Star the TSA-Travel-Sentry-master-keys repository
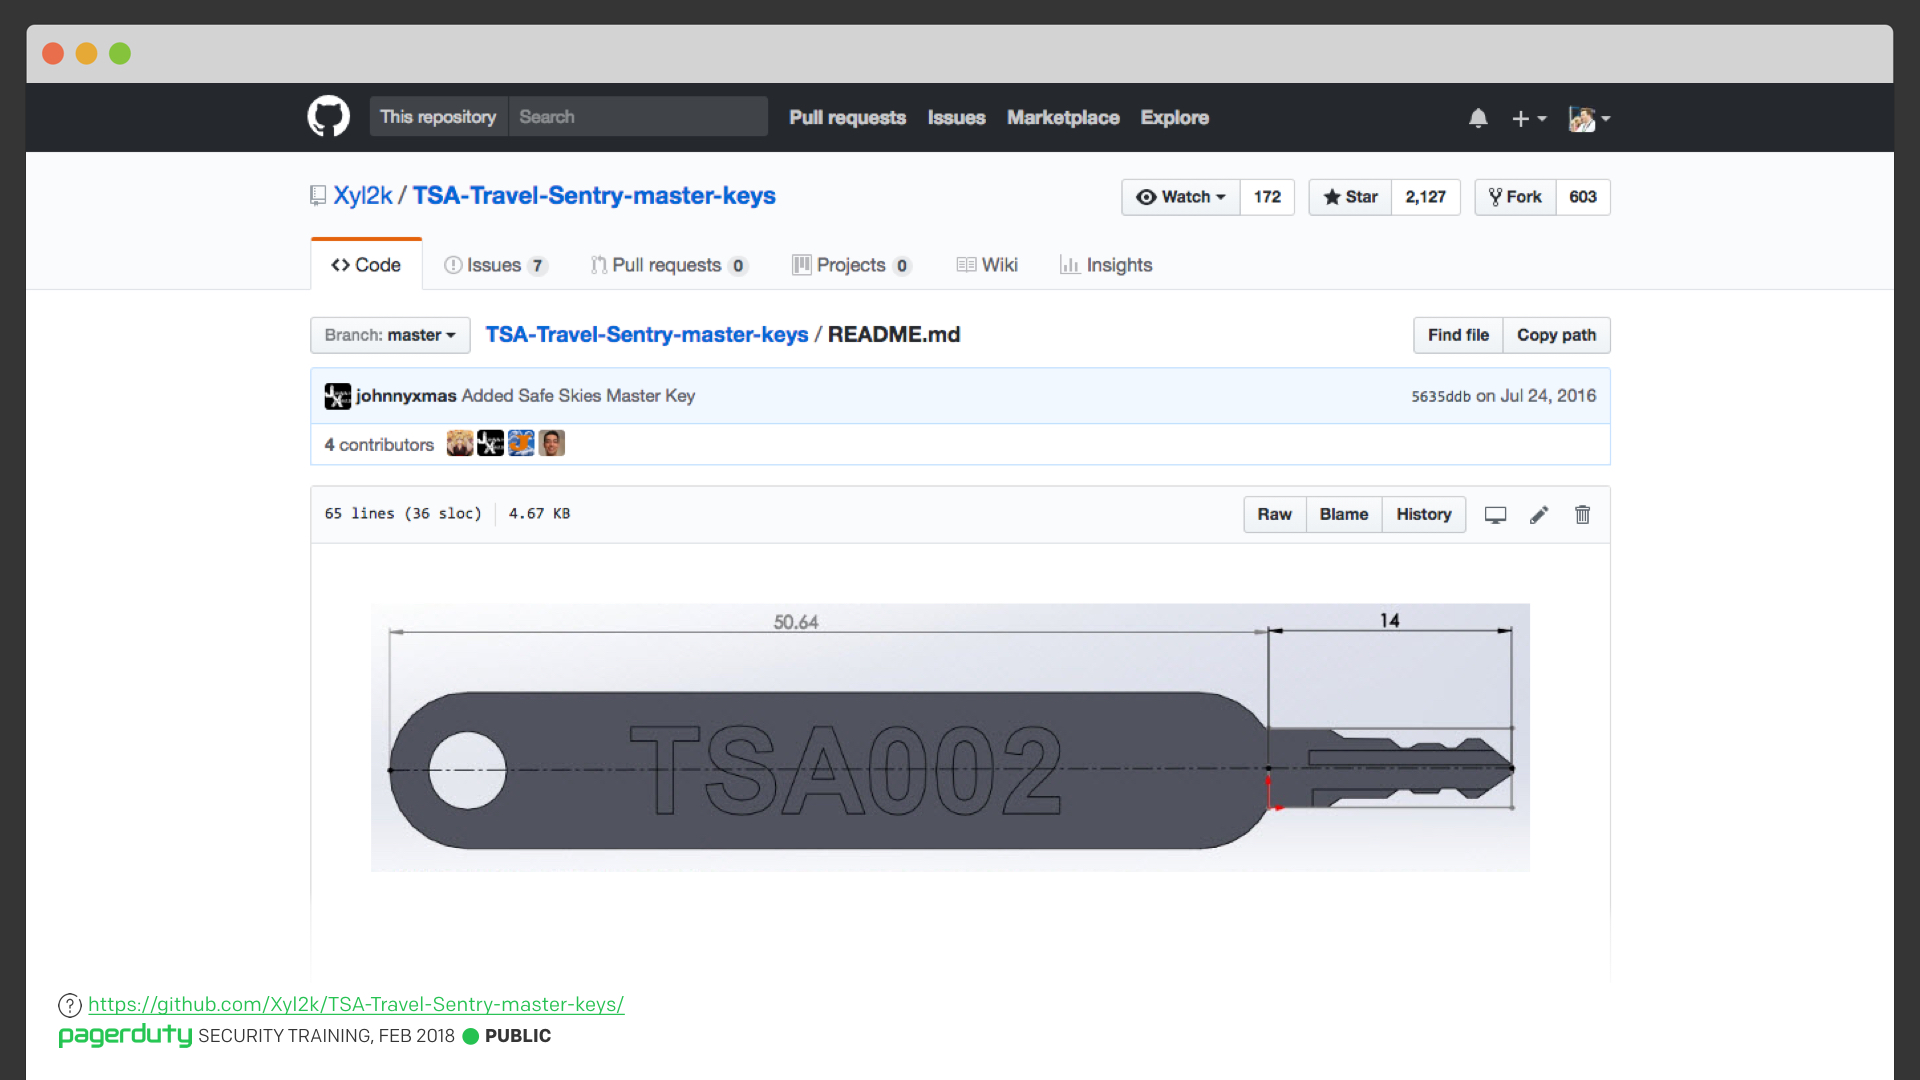1920x1080 pixels. pyautogui.click(x=1350, y=197)
